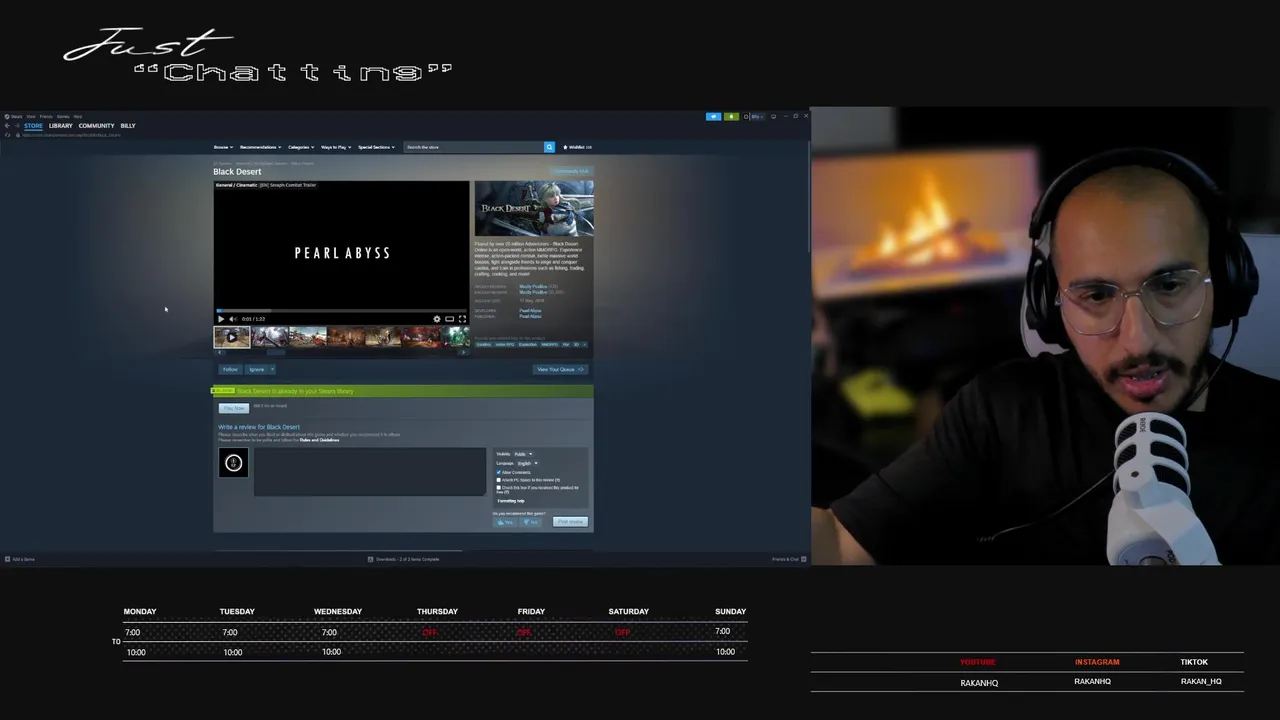Expand the Ignore button dropdown arrow

(271, 369)
